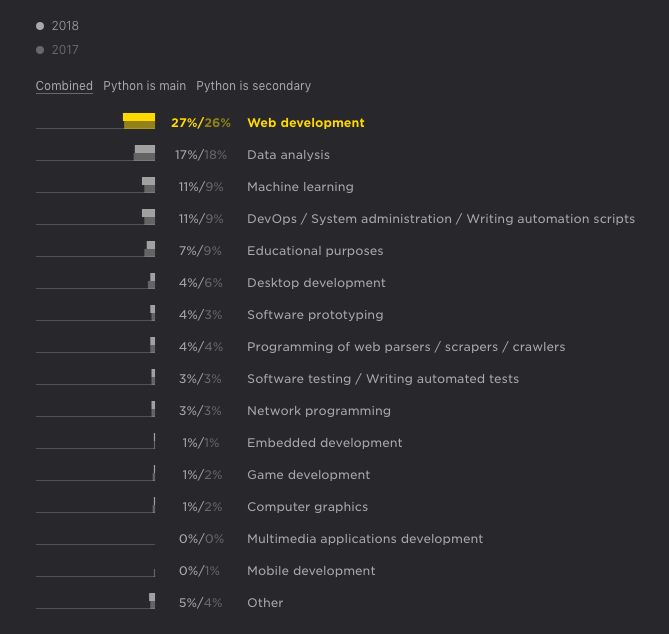Click the Desktop development bar
The width and height of the screenshot is (669, 634).
pyautogui.click(x=152, y=282)
